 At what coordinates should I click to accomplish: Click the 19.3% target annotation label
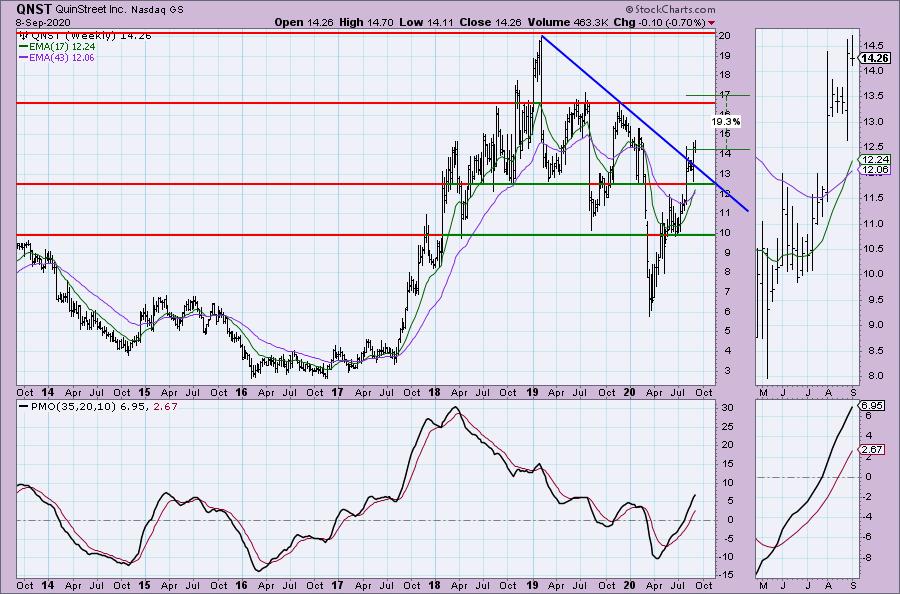(x=726, y=122)
